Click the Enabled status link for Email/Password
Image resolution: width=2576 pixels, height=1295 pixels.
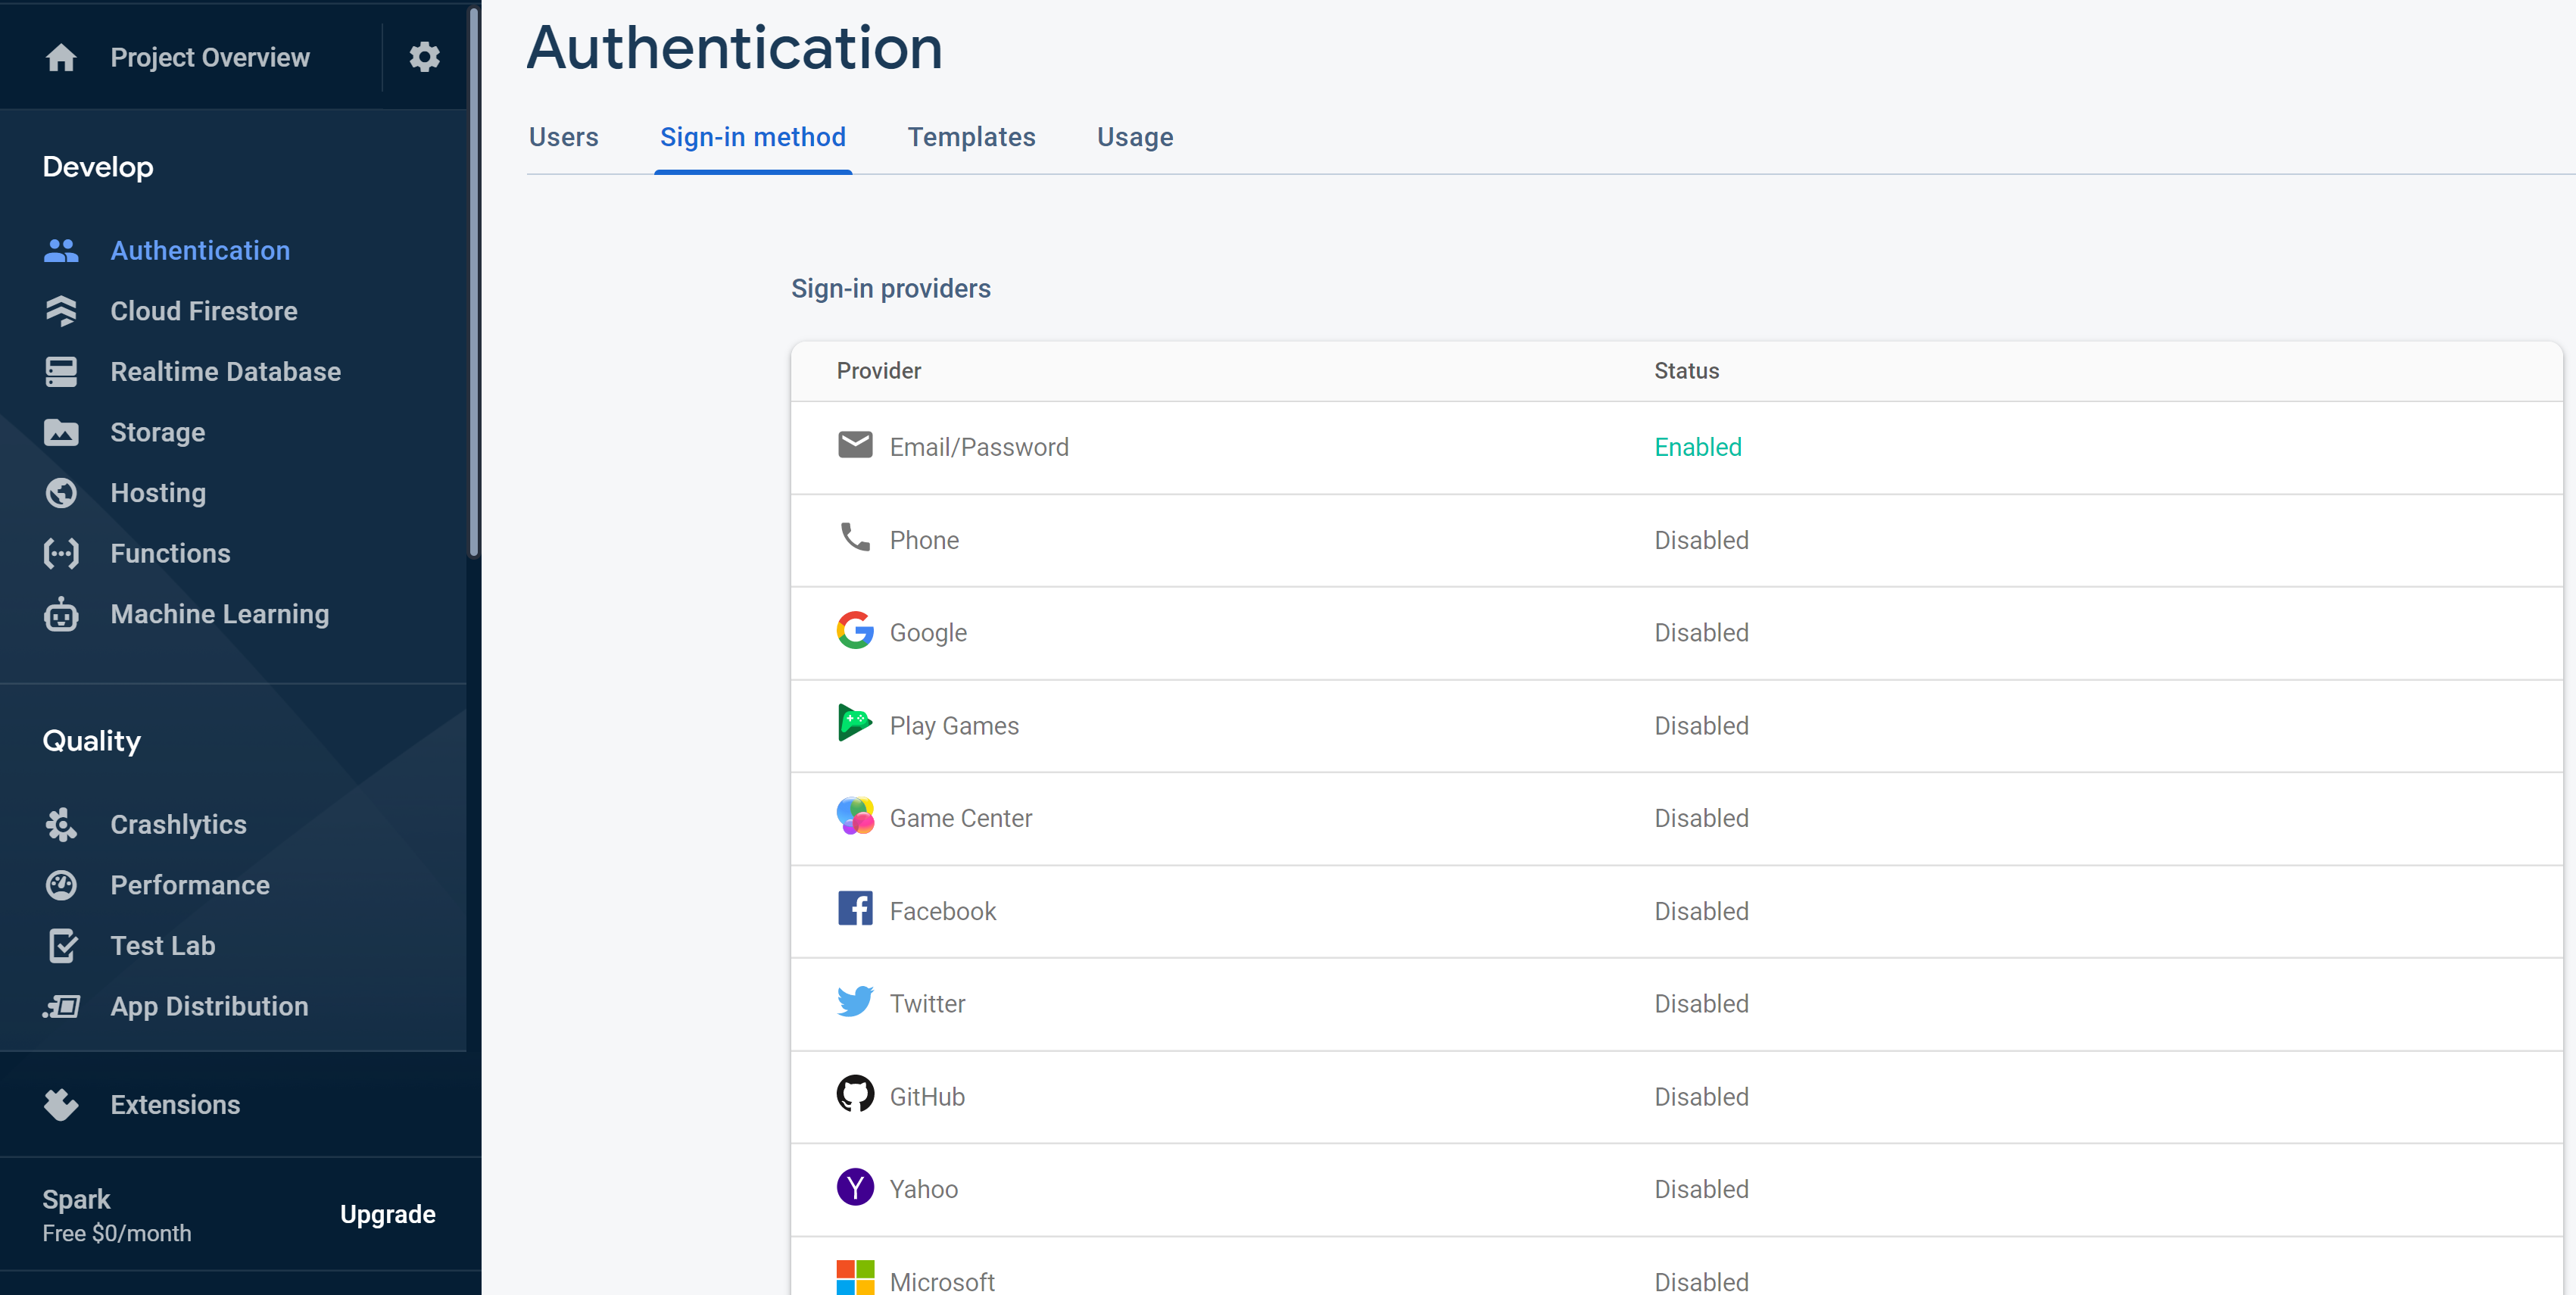click(x=1698, y=446)
